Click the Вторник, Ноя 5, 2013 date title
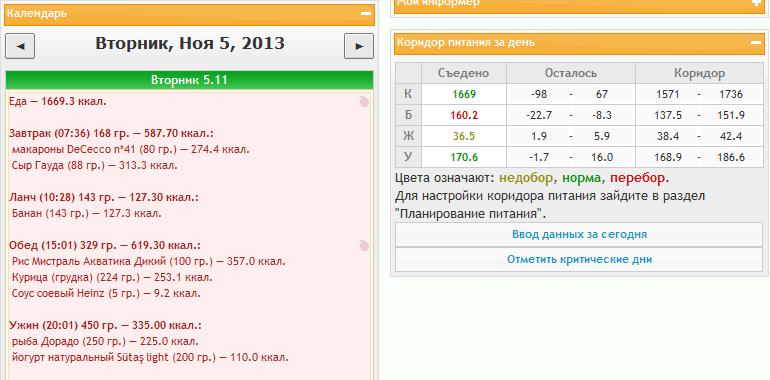The width and height of the screenshot is (770, 380). [x=190, y=43]
